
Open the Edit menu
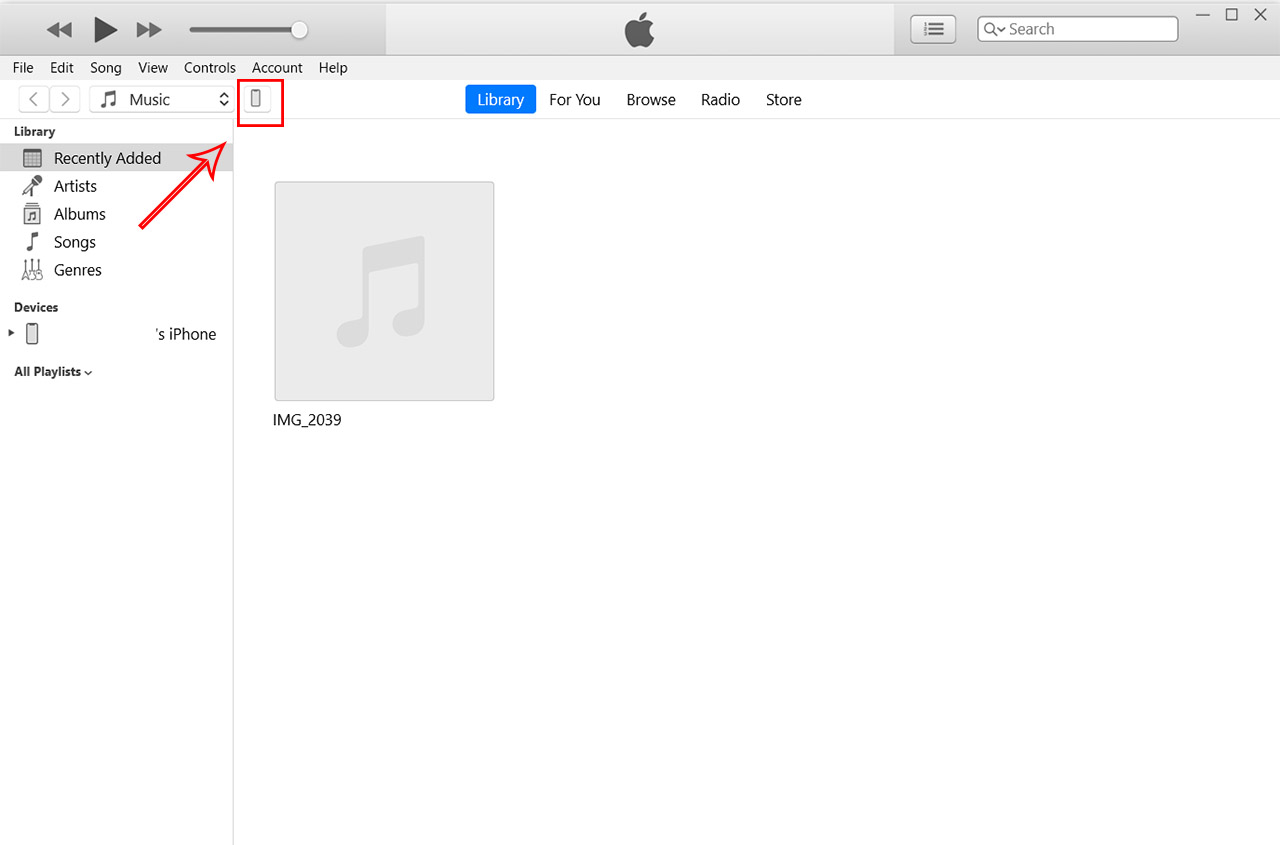(x=62, y=68)
